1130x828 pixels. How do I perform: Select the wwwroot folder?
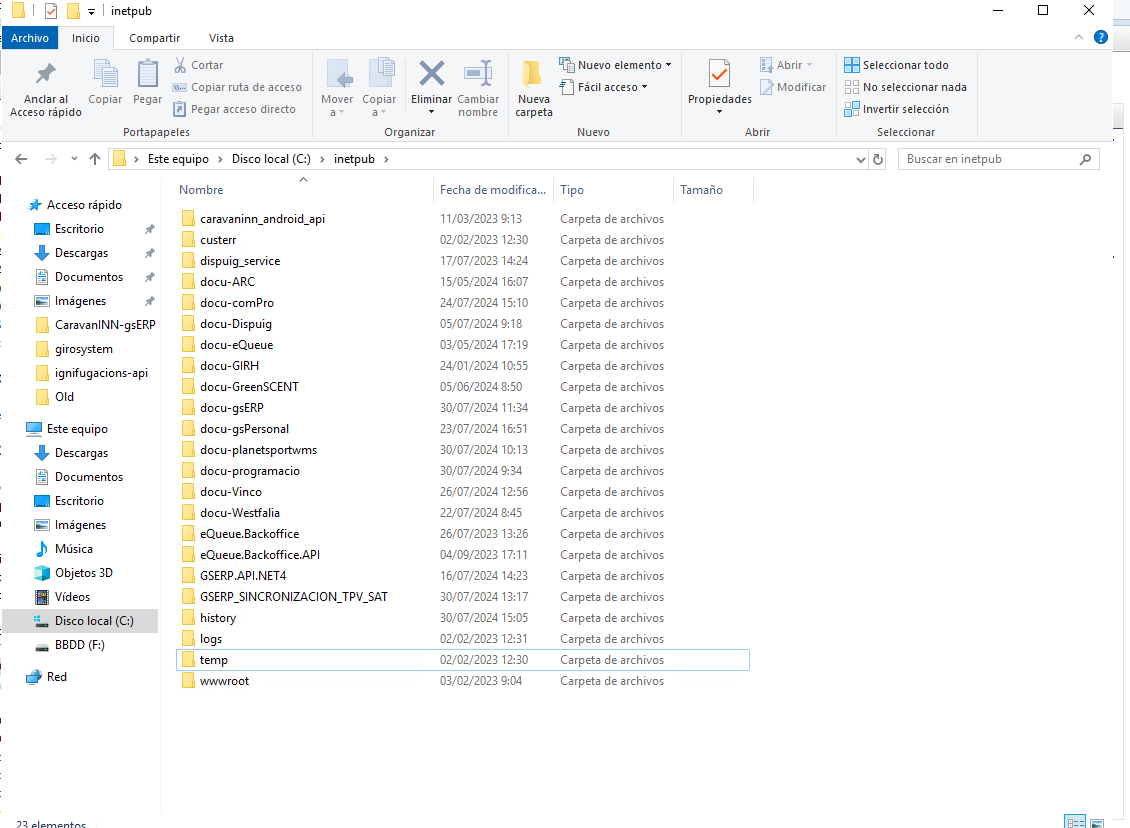point(224,681)
